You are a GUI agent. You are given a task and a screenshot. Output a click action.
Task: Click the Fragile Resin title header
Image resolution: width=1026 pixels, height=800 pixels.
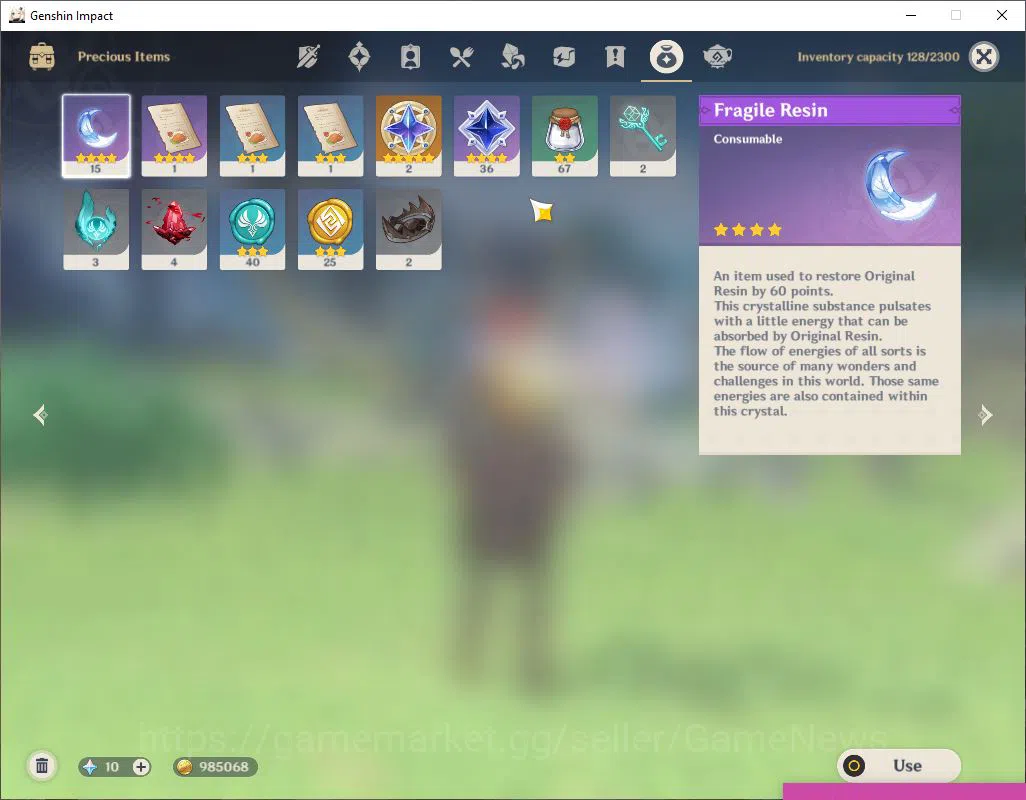point(830,111)
